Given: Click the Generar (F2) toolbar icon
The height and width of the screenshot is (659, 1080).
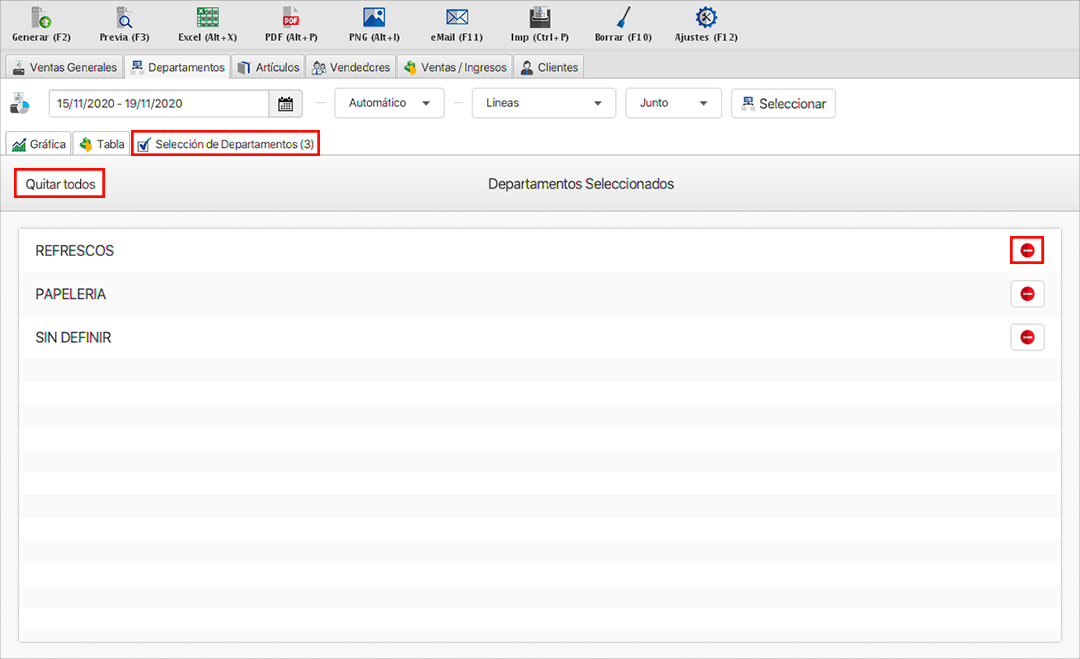Looking at the screenshot, I should pos(40,18).
